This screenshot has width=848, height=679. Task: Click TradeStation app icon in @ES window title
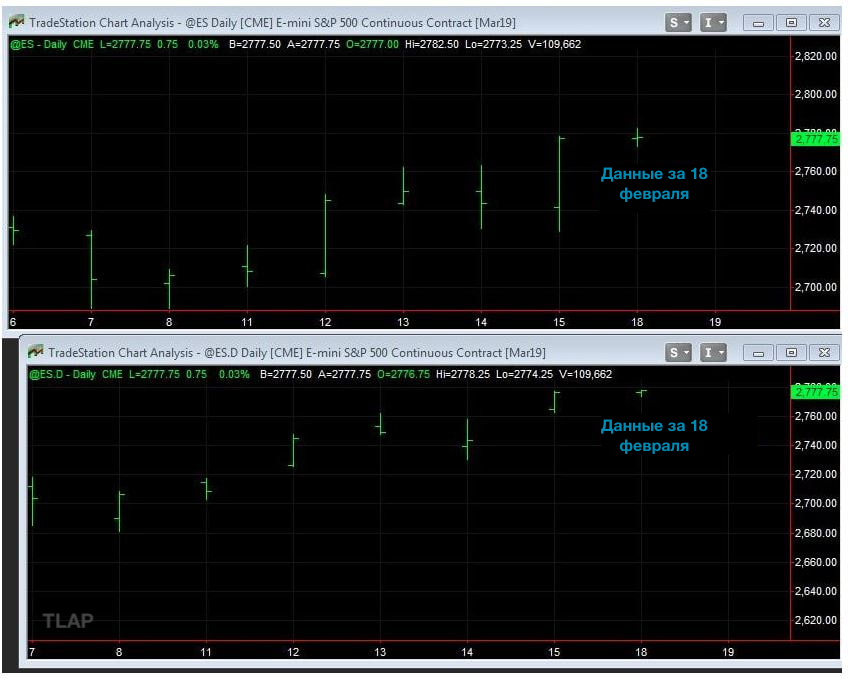[16, 22]
